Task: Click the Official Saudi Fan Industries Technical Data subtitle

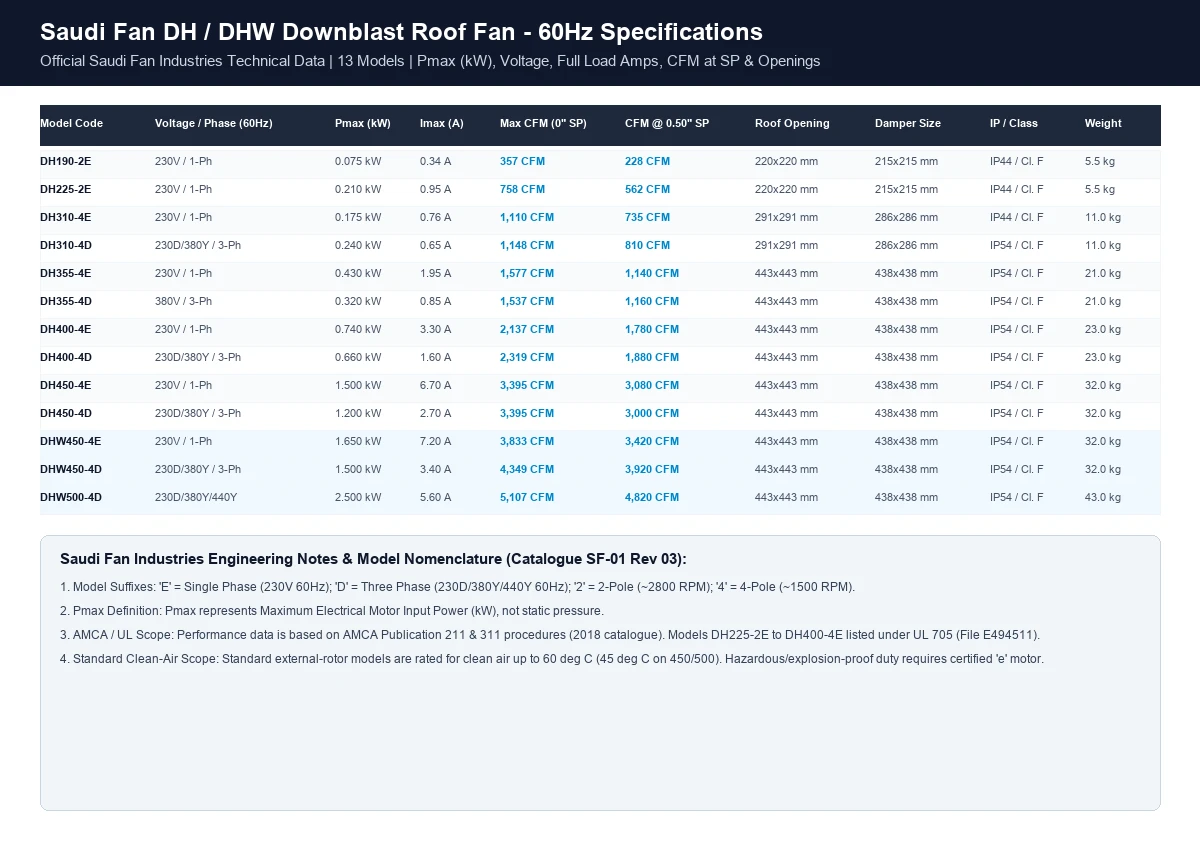Action: pos(430,61)
